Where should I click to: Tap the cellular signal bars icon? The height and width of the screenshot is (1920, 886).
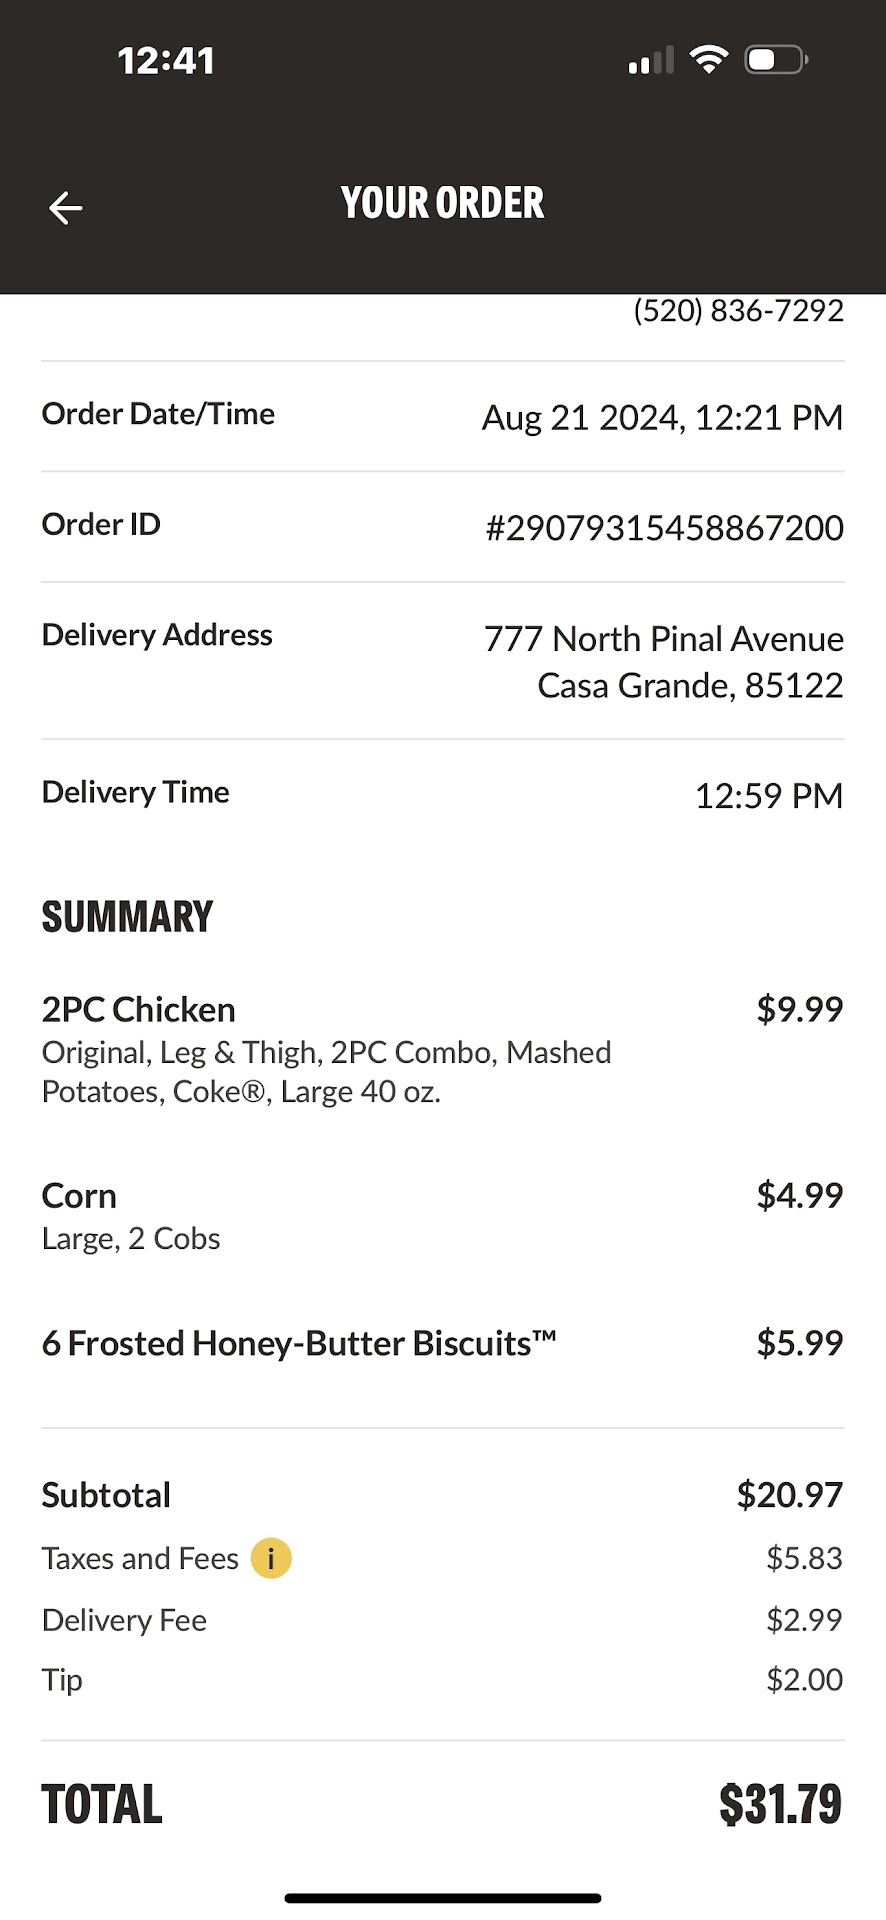click(x=650, y=62)
